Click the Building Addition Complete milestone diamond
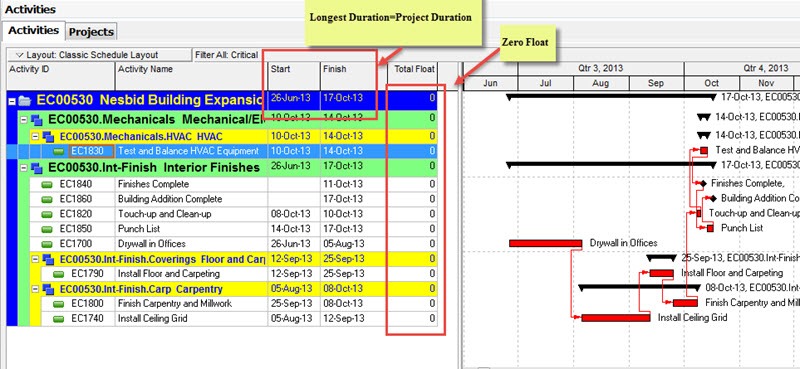The width and height of the screenshot is (800, 369). 713,198
